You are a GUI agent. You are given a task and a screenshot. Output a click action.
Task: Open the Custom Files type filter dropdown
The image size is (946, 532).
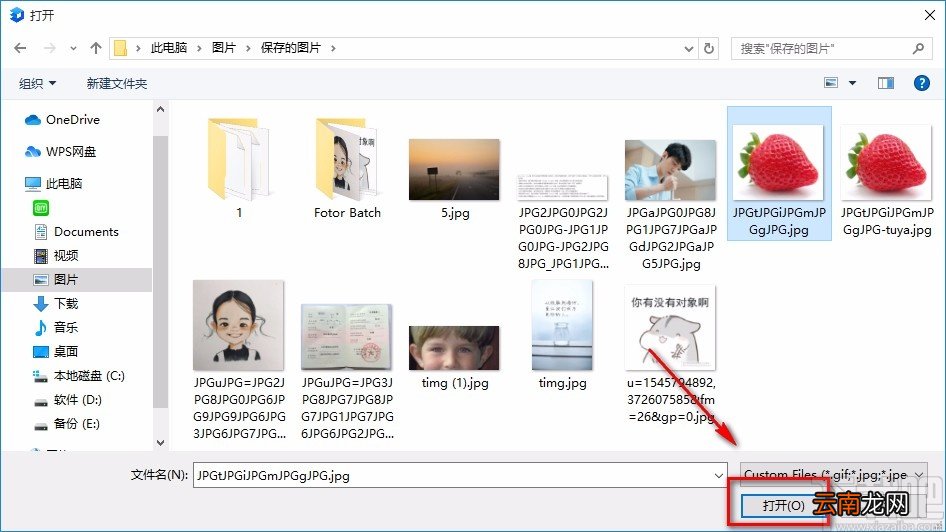833,475
